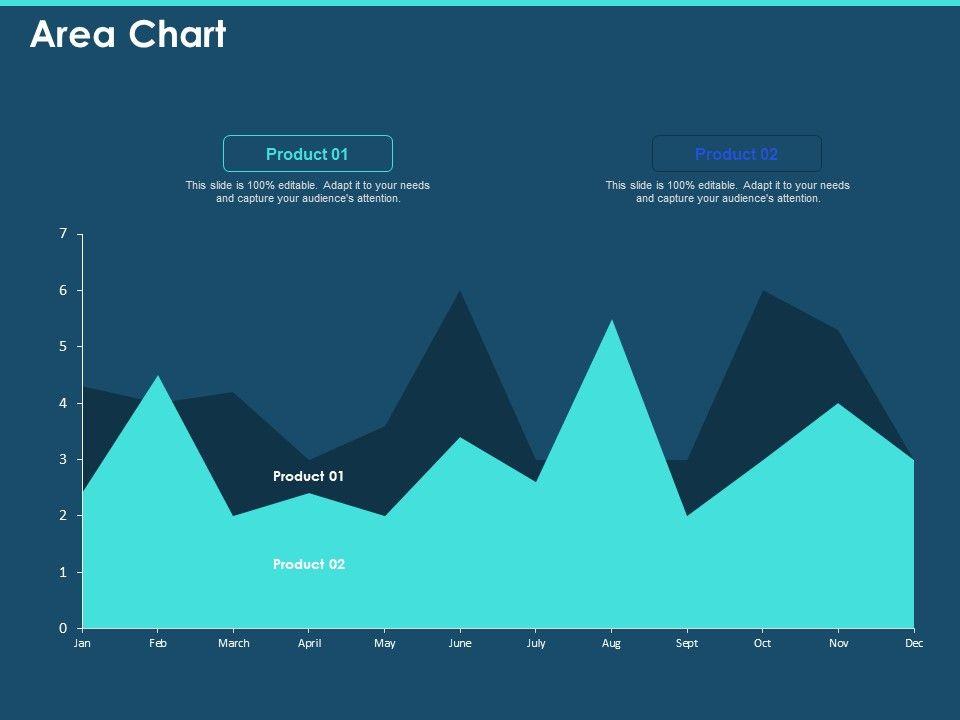Select the white Product 01 label inside chart
This screenshot has height=720, width=960.
tap(308, 476)
